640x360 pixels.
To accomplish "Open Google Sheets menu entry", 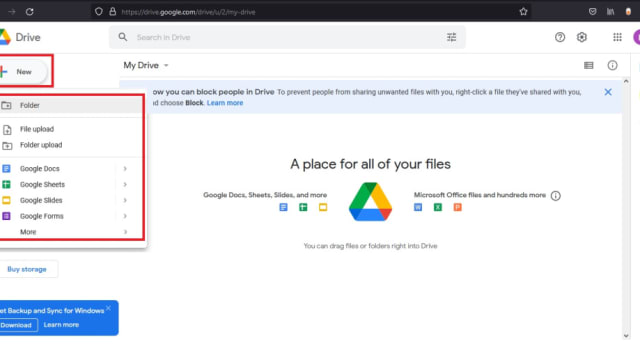I will coord(71,184).
